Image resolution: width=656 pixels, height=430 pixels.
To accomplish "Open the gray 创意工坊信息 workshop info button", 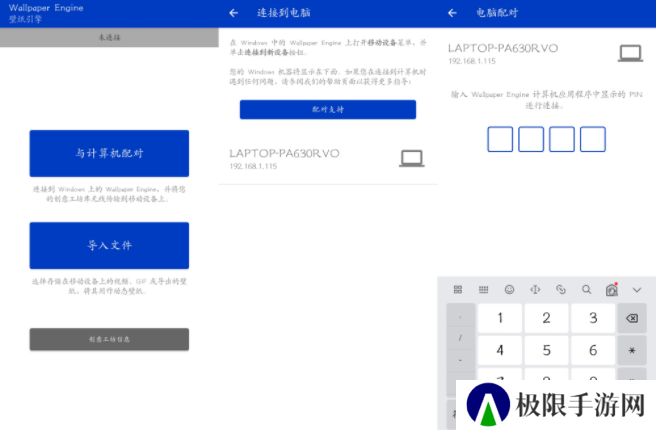I will (109, 339).
